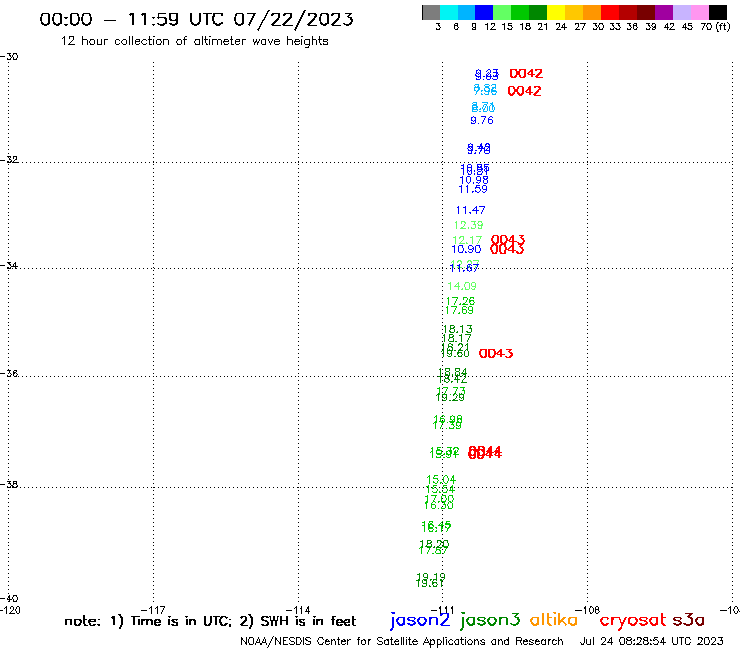Click the s3a legend label
The image size is (740, 650).
tap(689, 620)
